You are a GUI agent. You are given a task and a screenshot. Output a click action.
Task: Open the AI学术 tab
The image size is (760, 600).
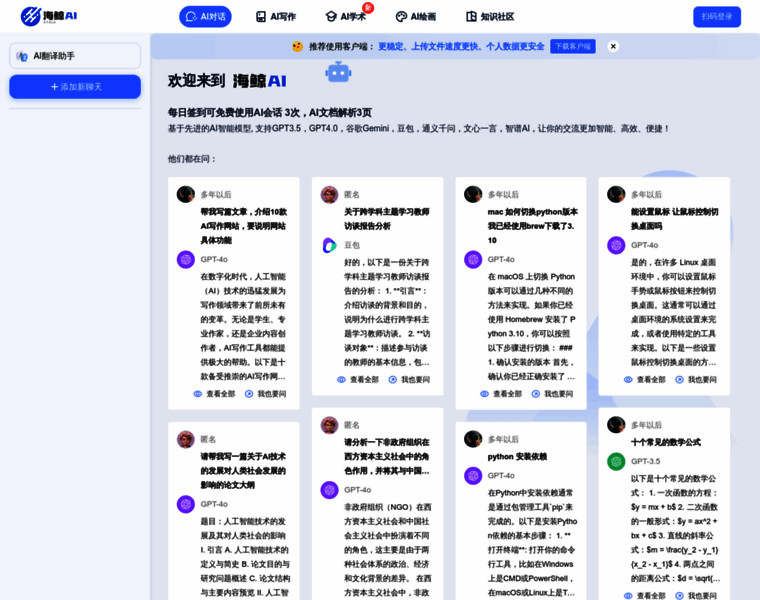346,17
